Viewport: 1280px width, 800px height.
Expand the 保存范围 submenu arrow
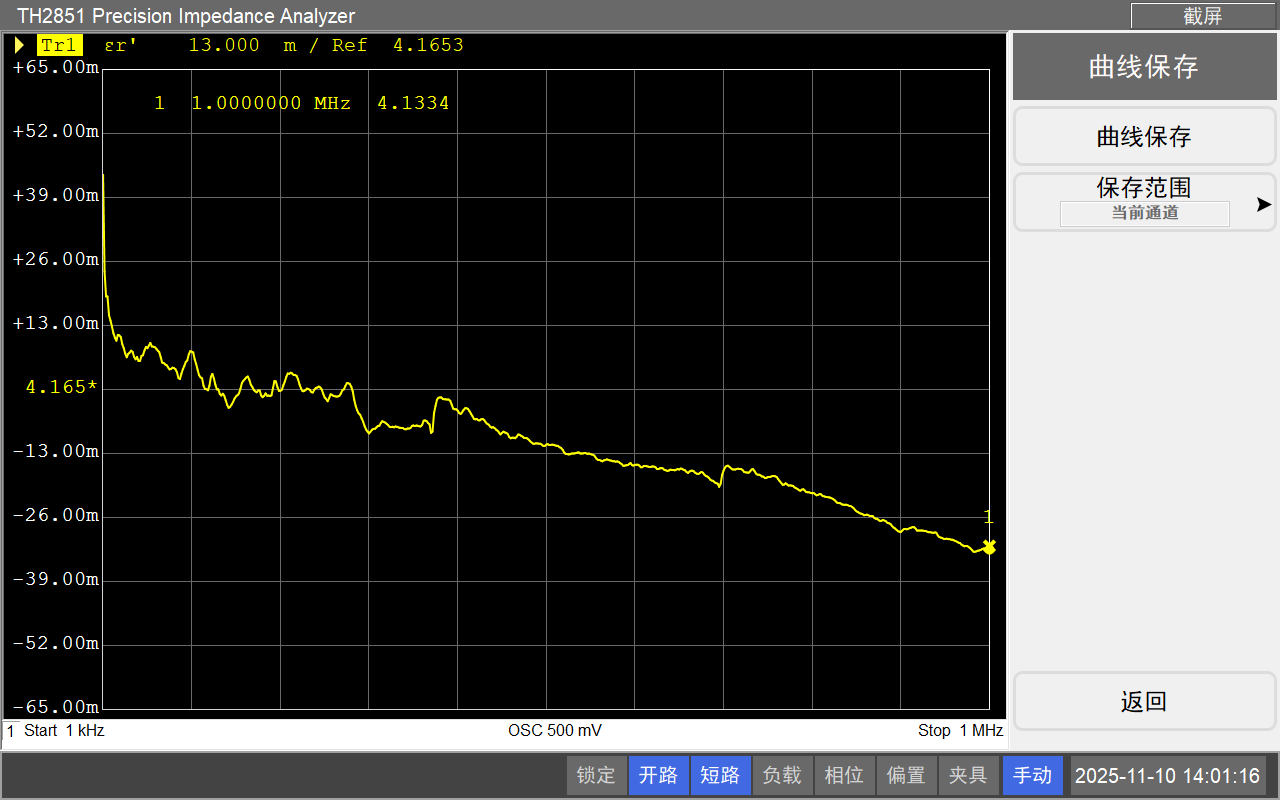(x=1264, y=204)
